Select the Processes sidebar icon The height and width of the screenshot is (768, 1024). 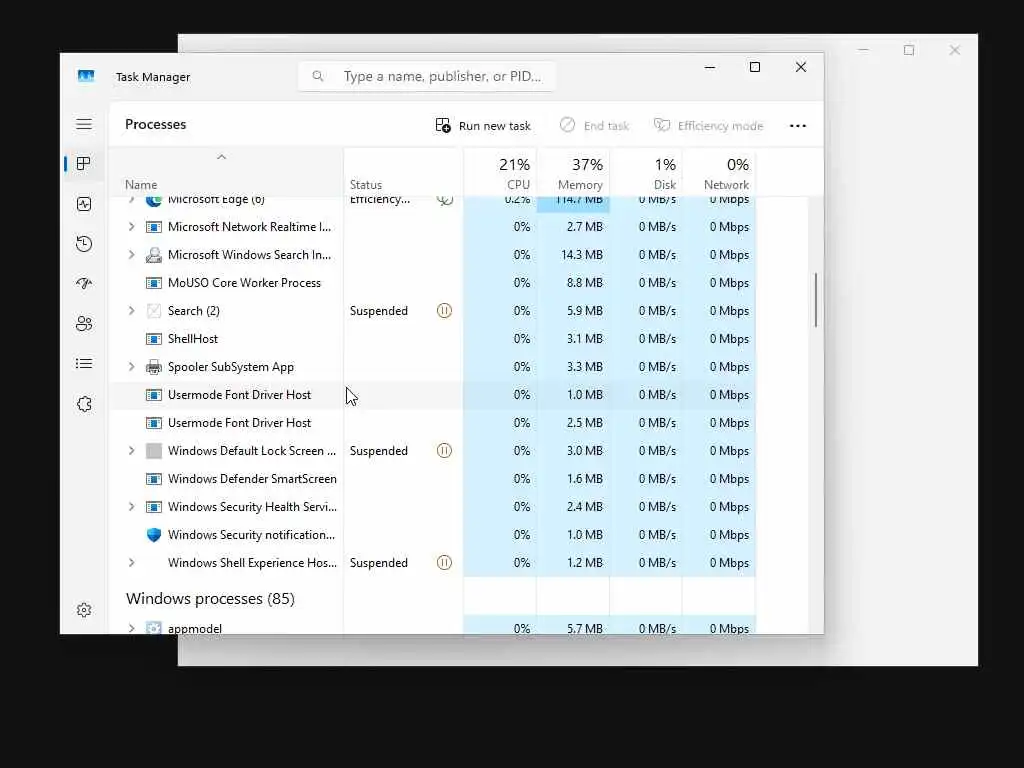pos(84,163)
